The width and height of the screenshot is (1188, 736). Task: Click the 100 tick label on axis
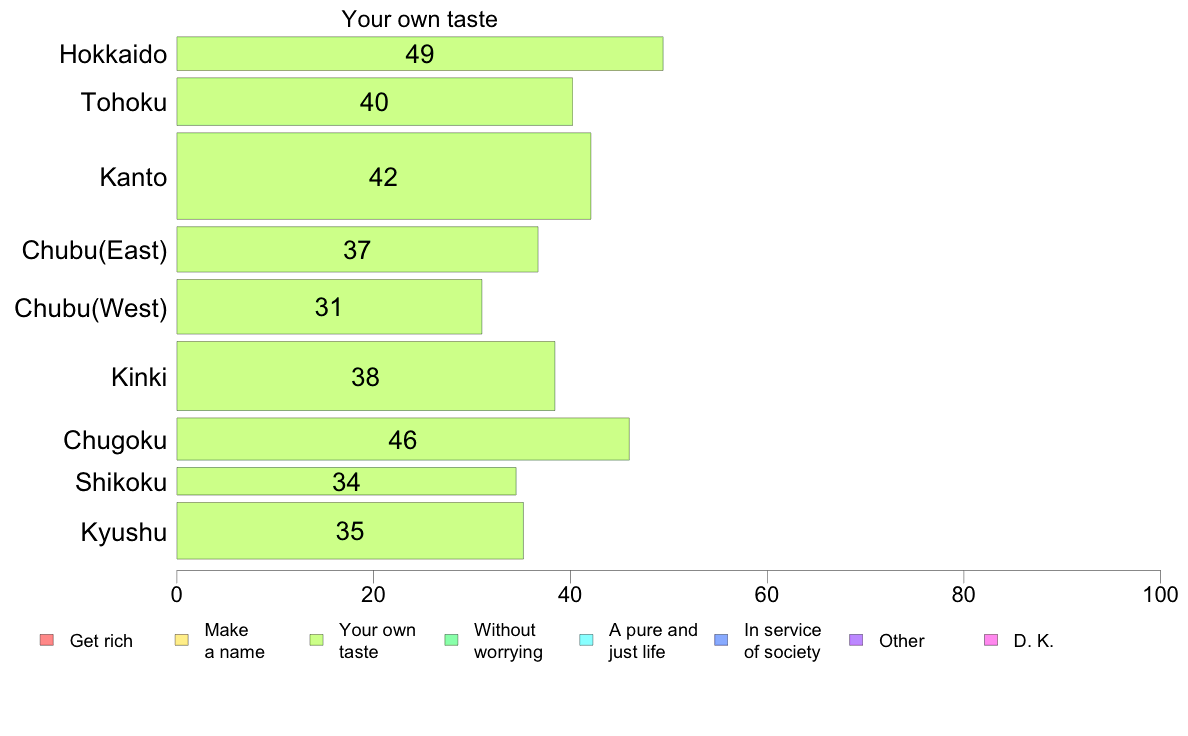[1160, 594]
